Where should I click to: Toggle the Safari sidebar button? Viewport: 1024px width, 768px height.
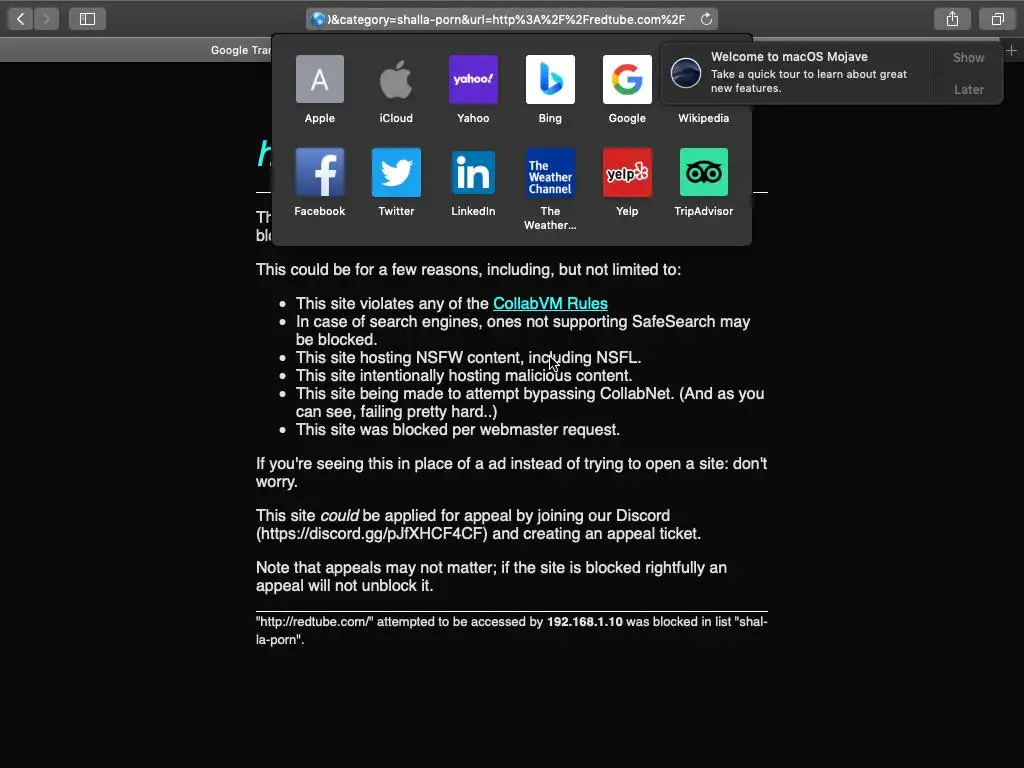coord(88,19)
